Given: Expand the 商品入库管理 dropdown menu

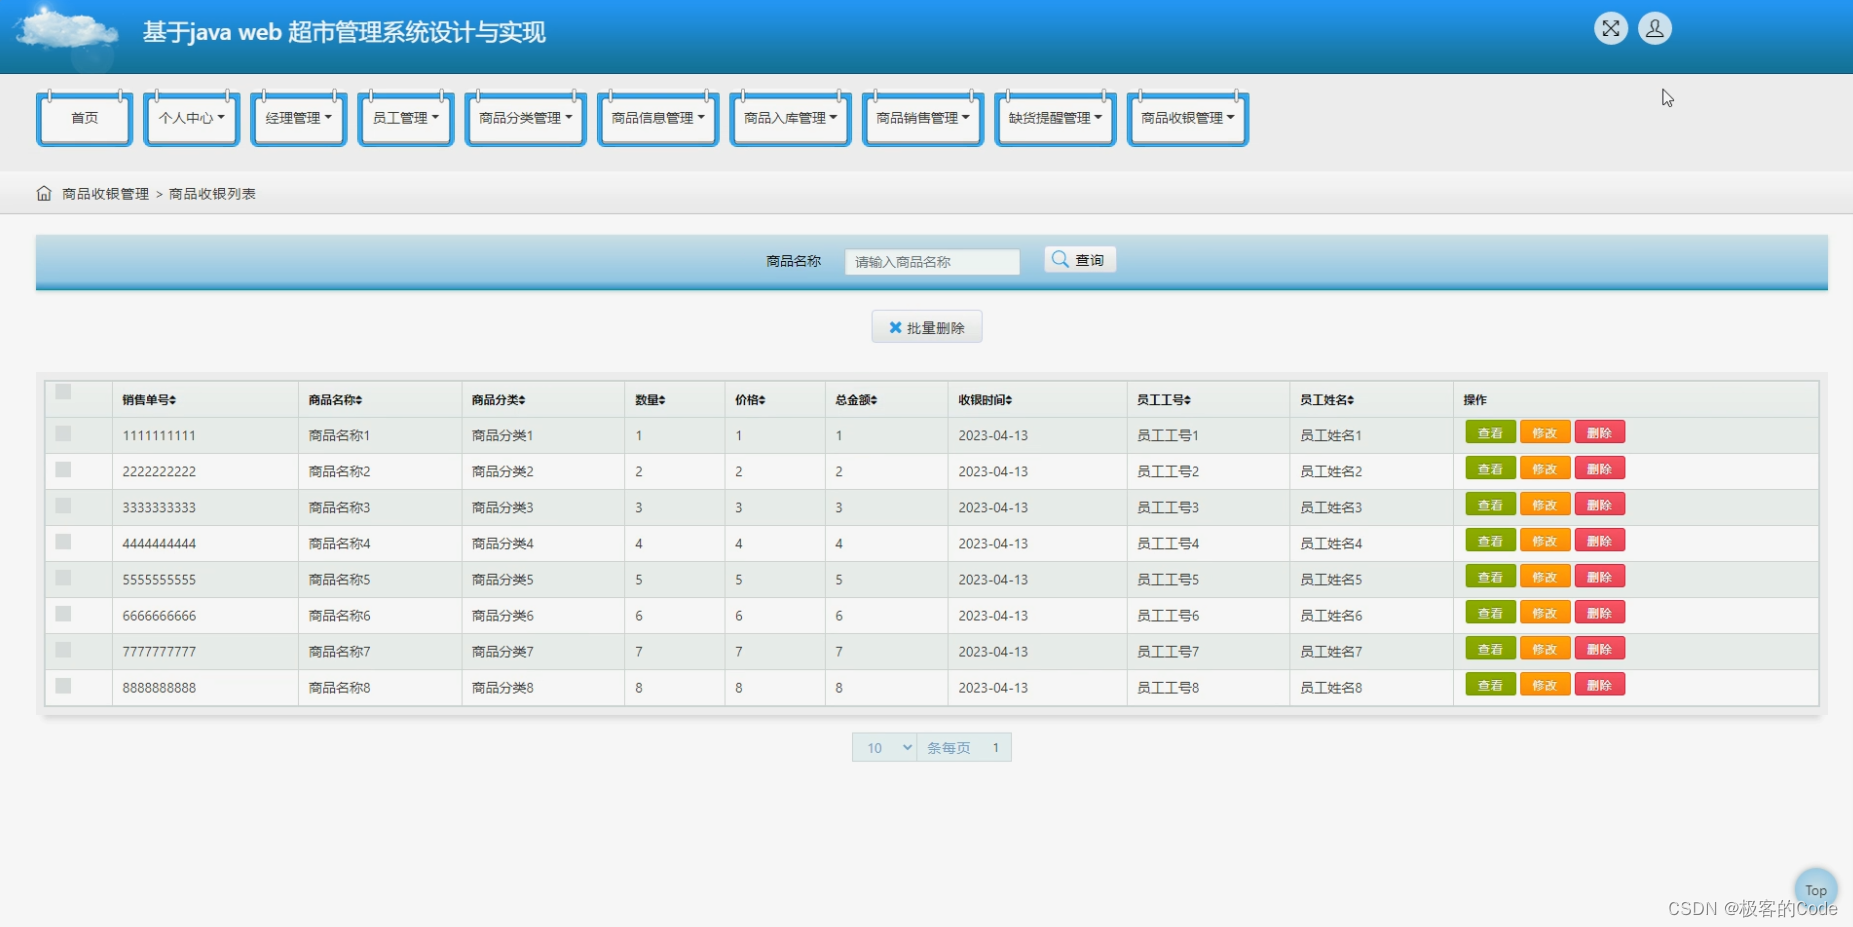Looking at the screenshot, I should pos(790,118).
